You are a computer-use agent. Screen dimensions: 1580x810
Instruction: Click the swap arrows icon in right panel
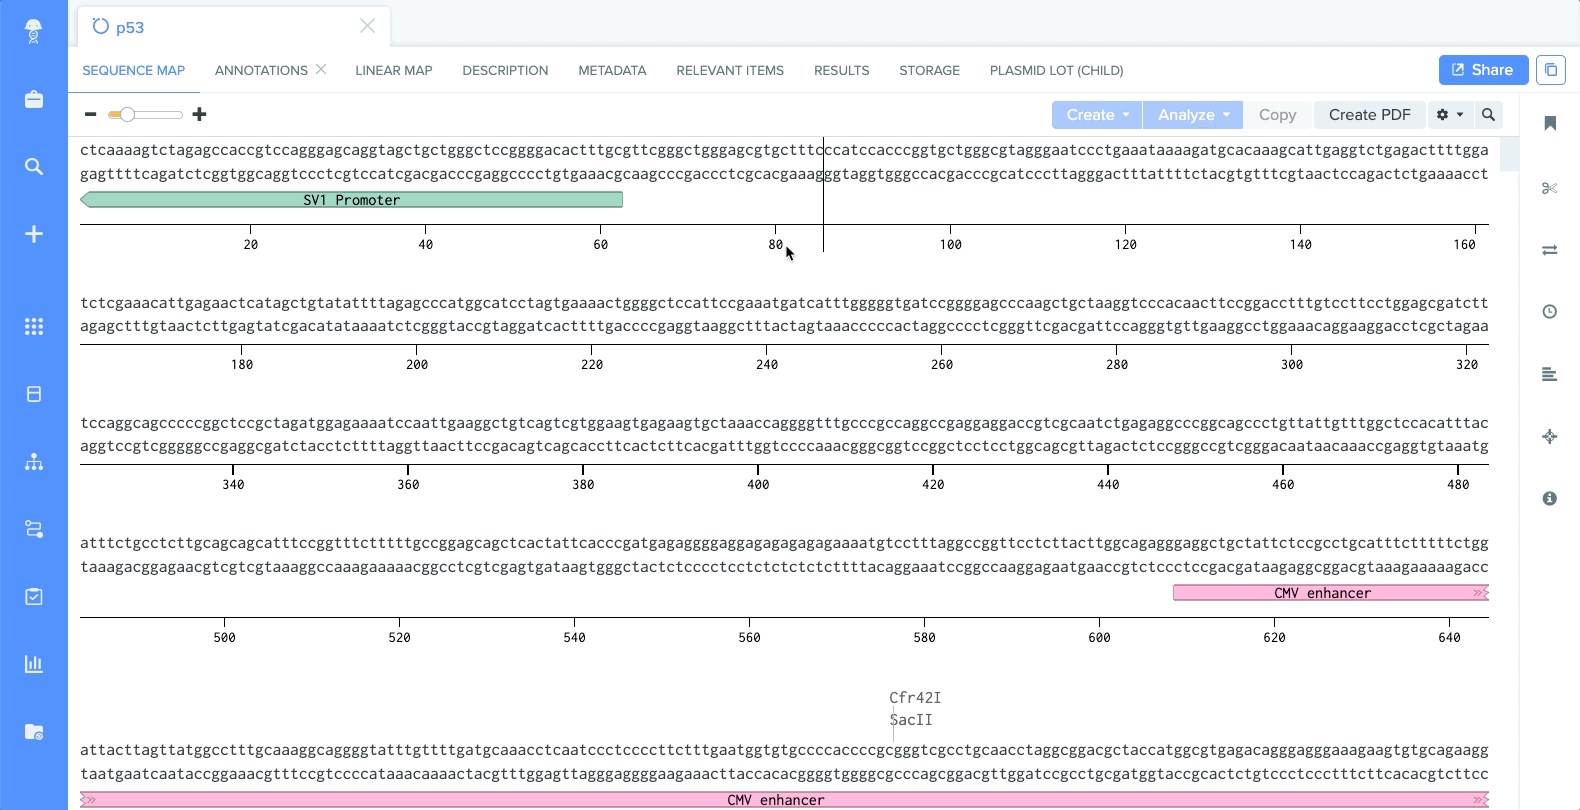click(1550, 250)
